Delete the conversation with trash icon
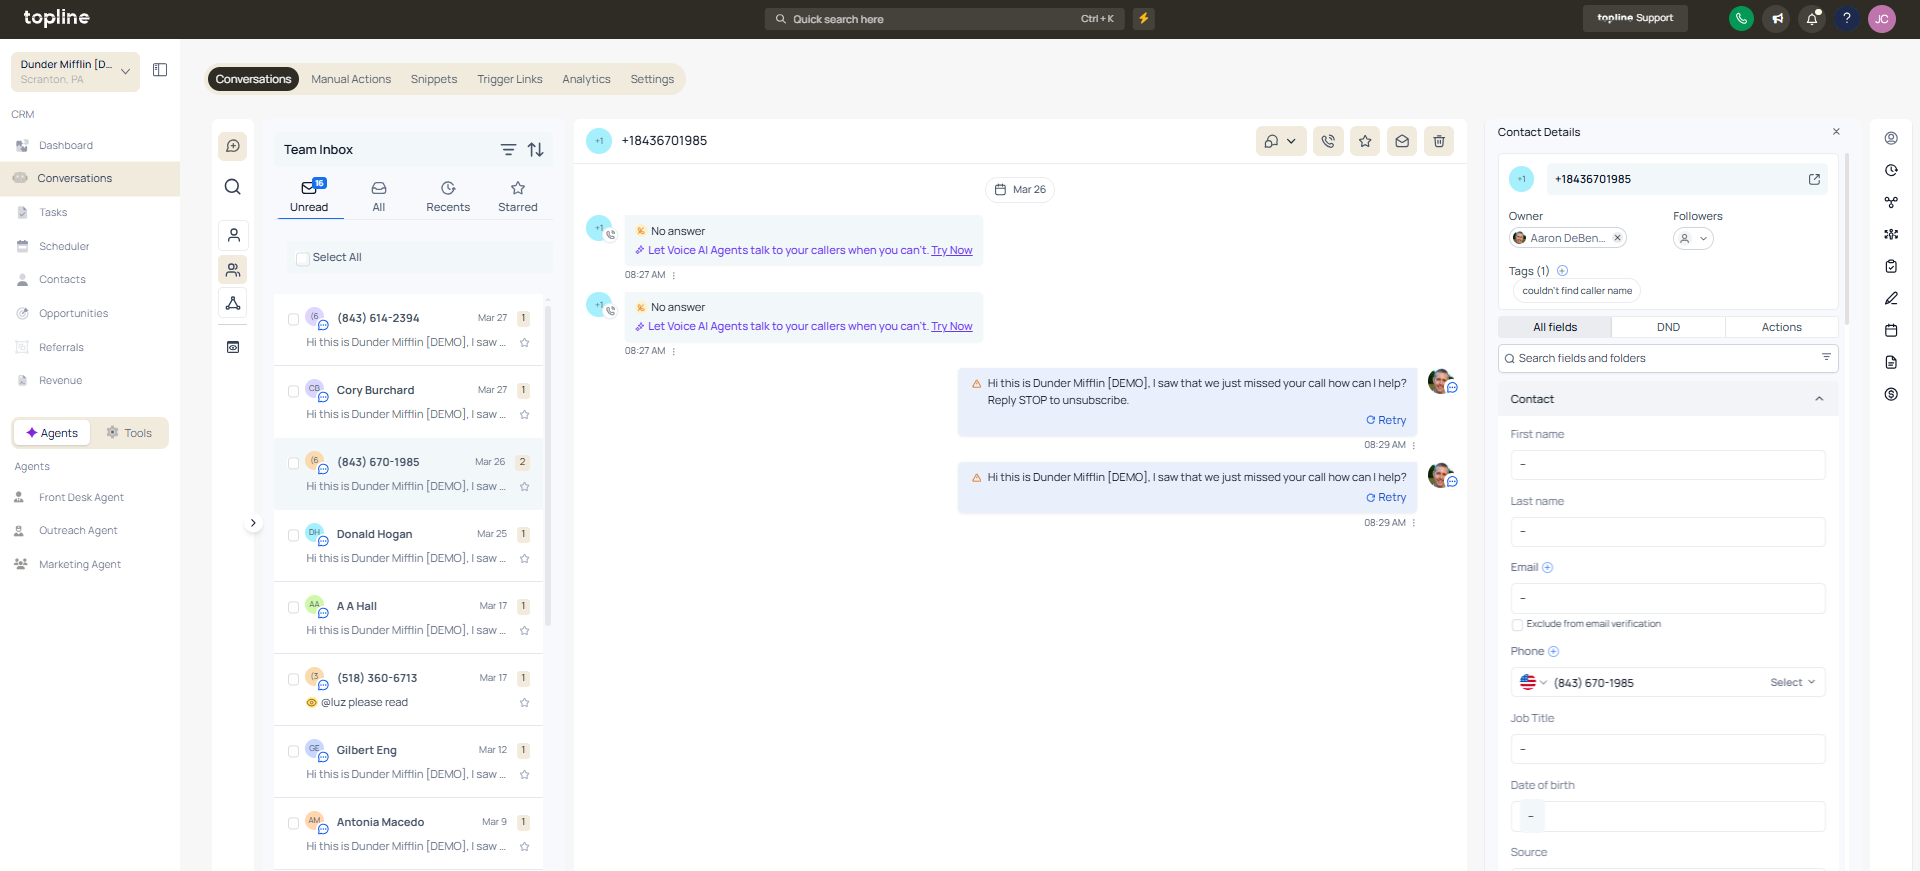The image size is (1920, 871). pos(1439,141)
